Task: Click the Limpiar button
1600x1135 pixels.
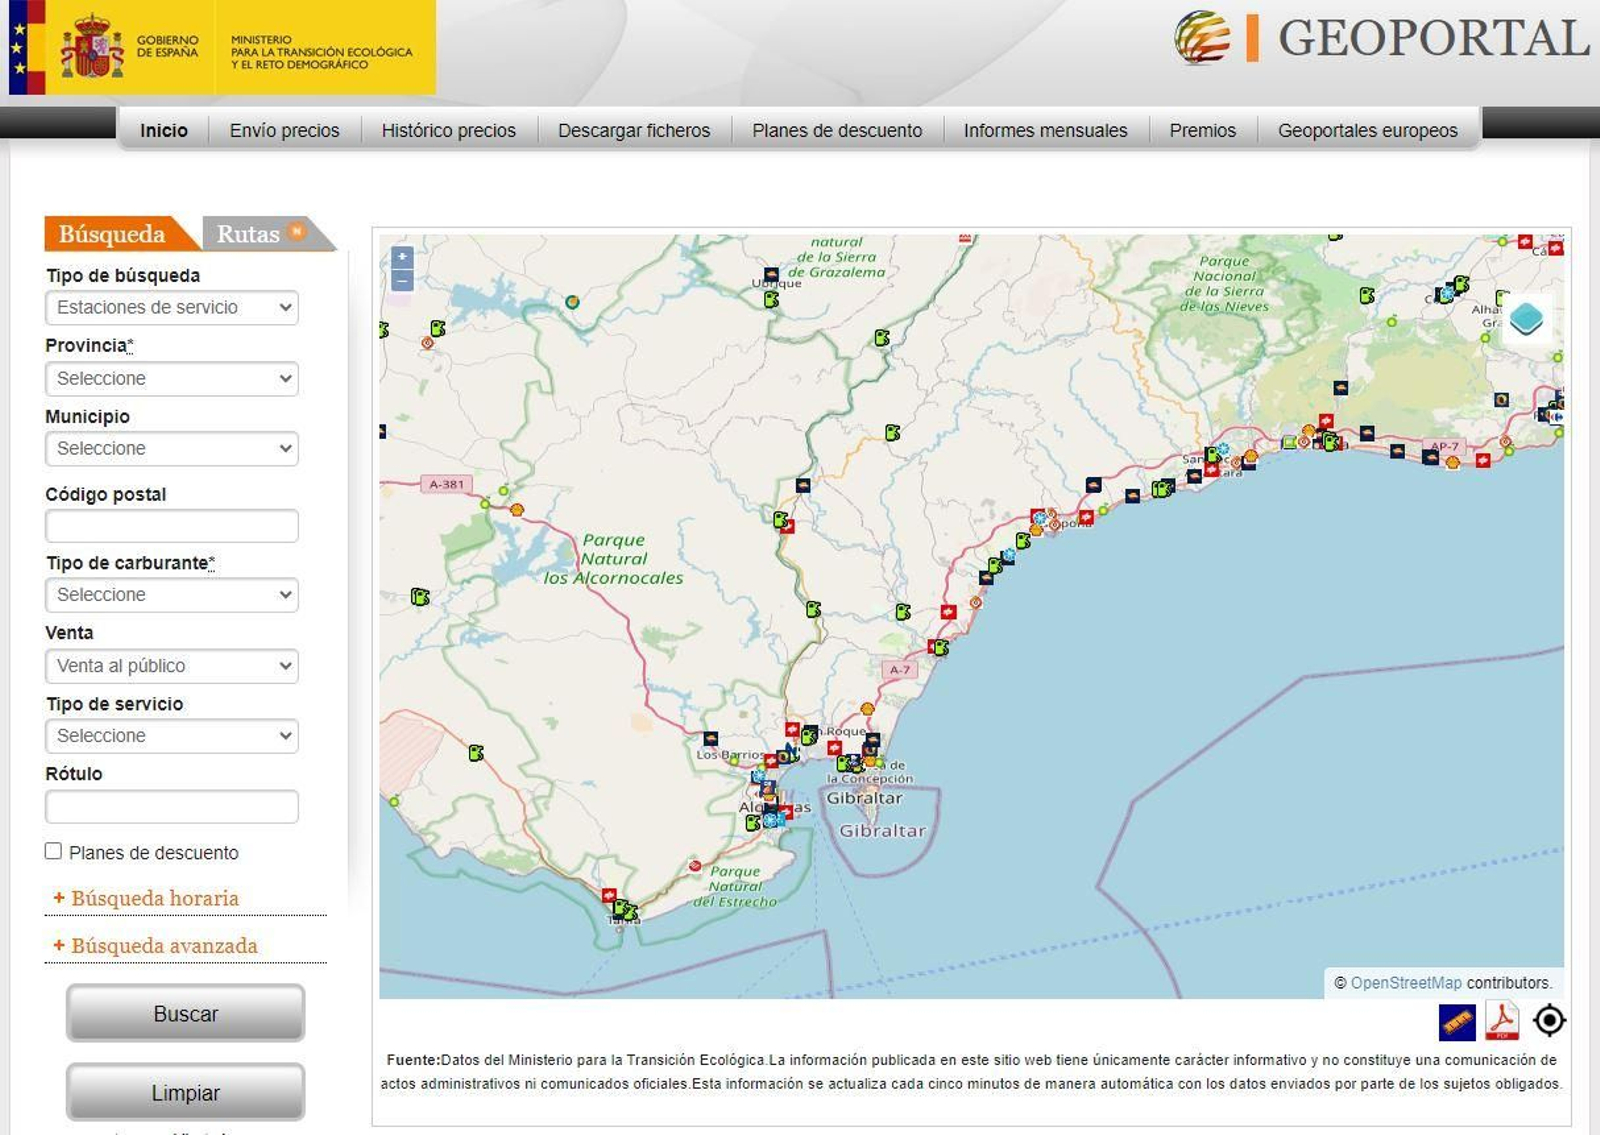Action: coord(185,1092)
